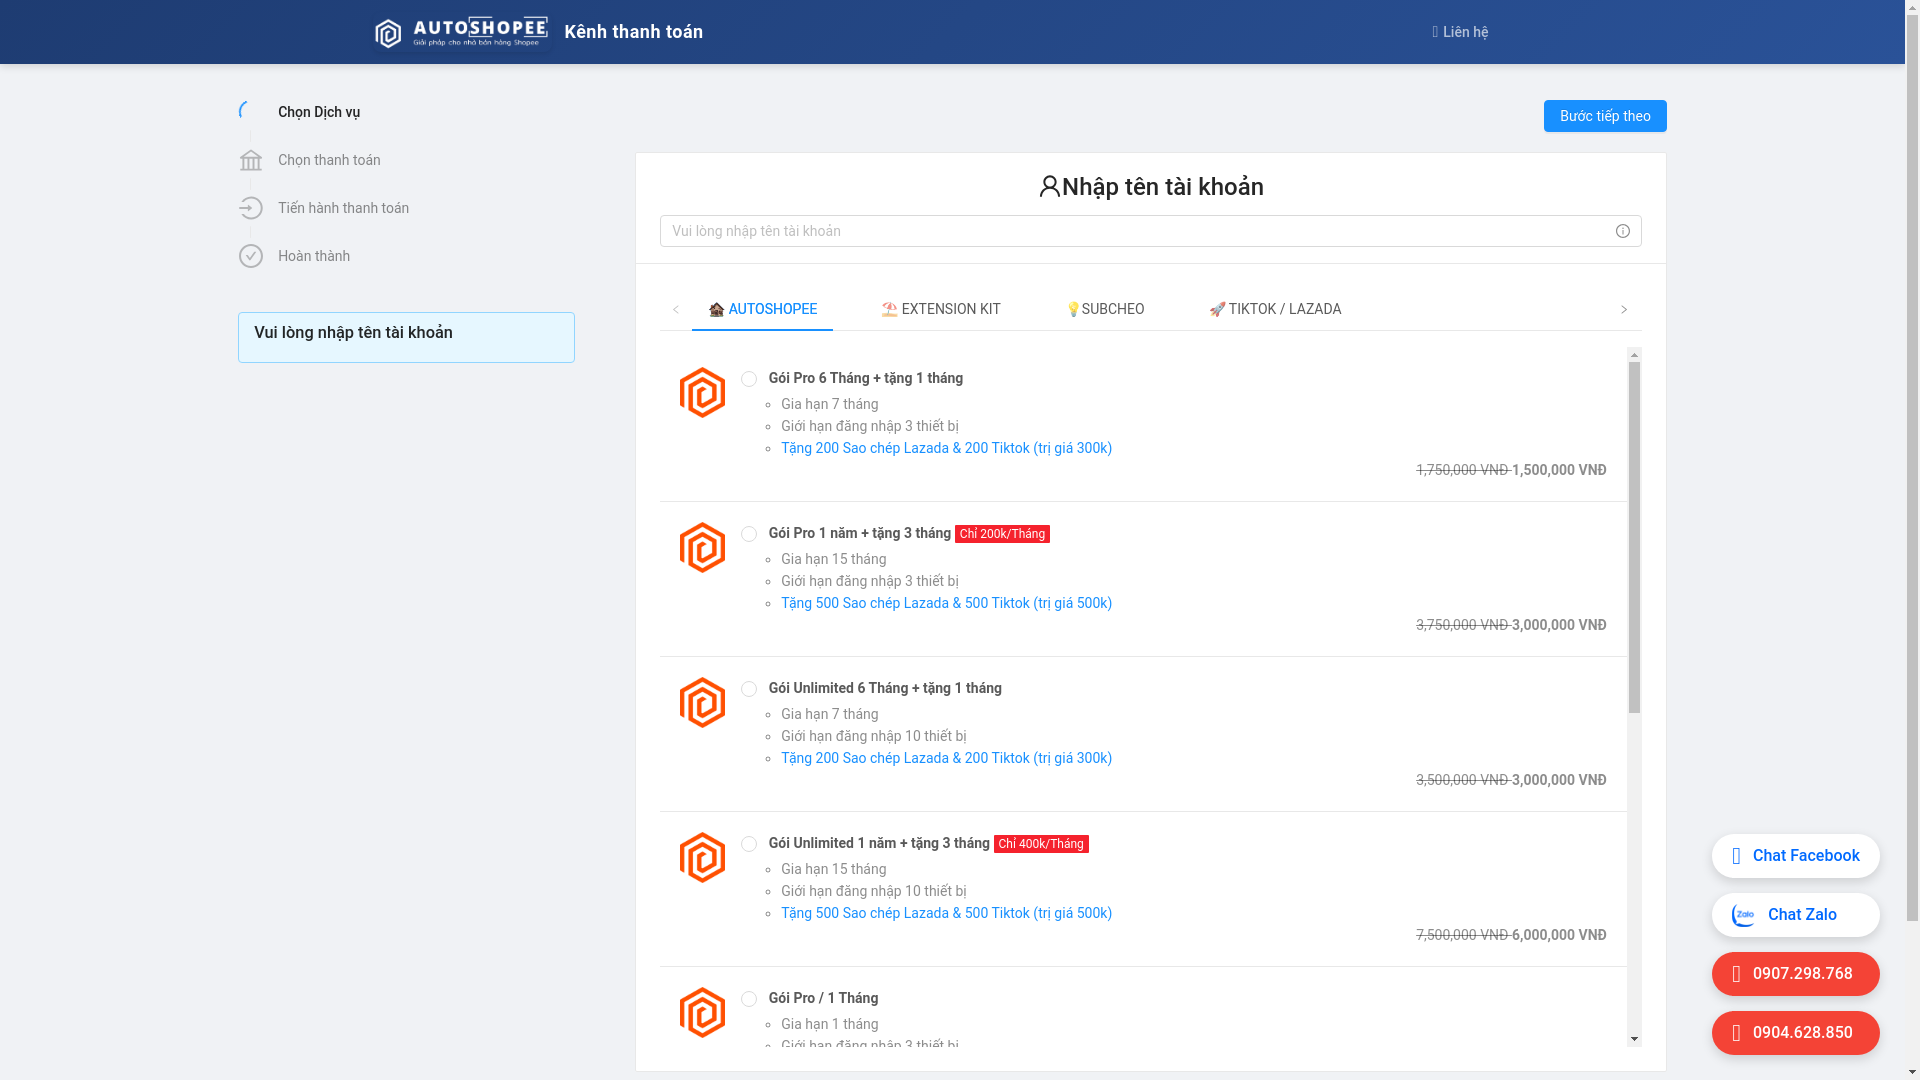This screenshot has height=1080, width=1920.
Task: Select the Gói Pro 1 năm radio option
Action: 749,534
